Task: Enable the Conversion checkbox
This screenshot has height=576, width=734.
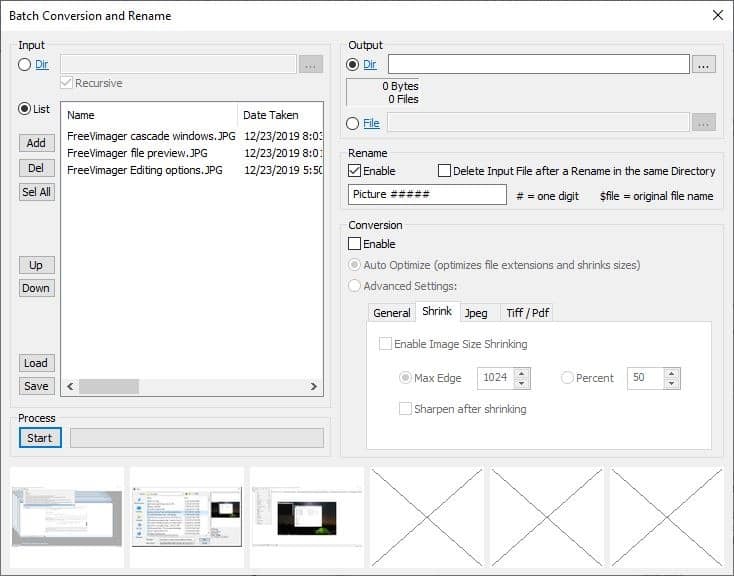Action: [x=355, y=244]
